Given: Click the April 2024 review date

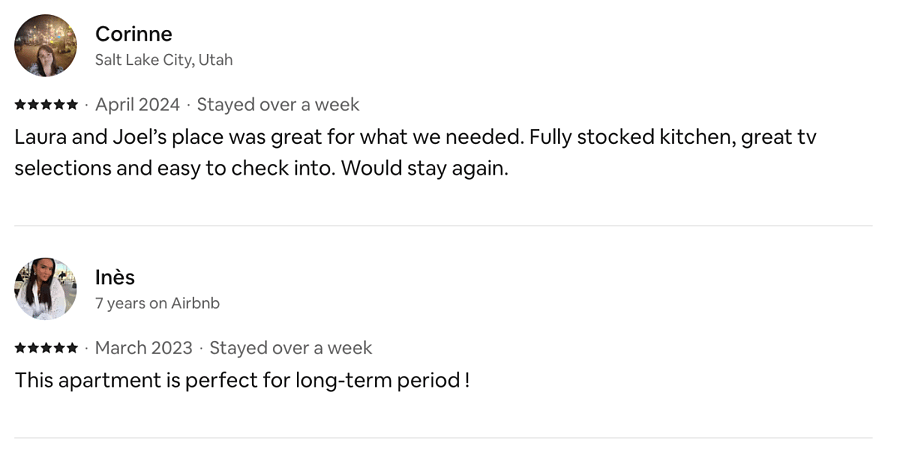Looking at the screenshot, I should pos(137,104).
